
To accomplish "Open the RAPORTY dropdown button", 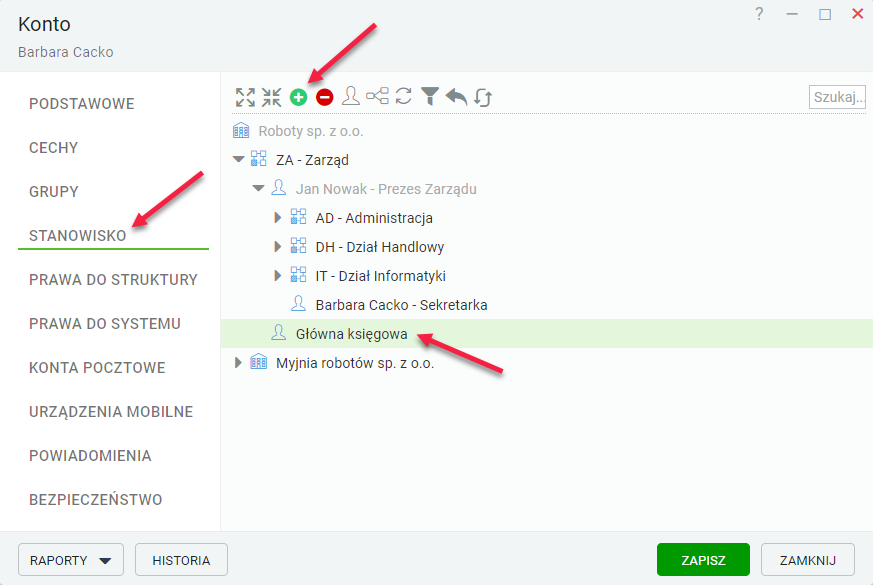I will tap(71, 559).
